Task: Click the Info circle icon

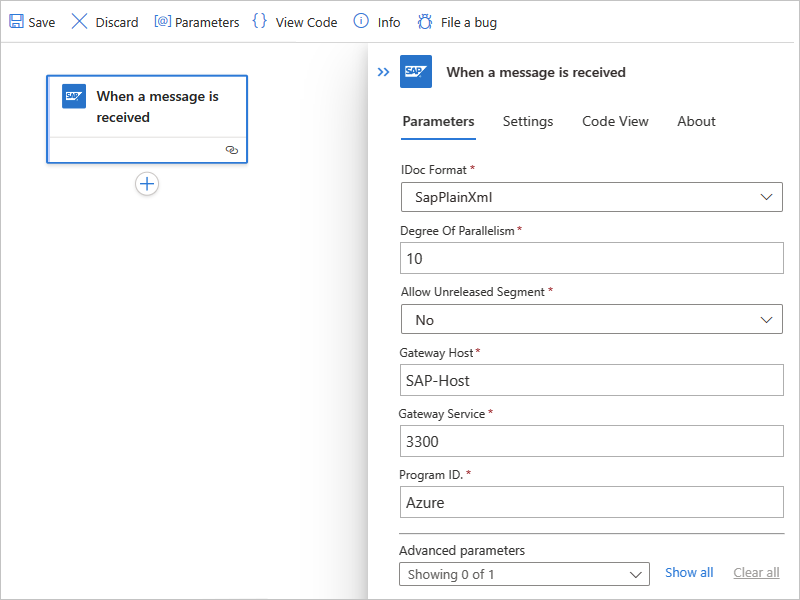Action: pyautogui.click(x=362, y=22)
